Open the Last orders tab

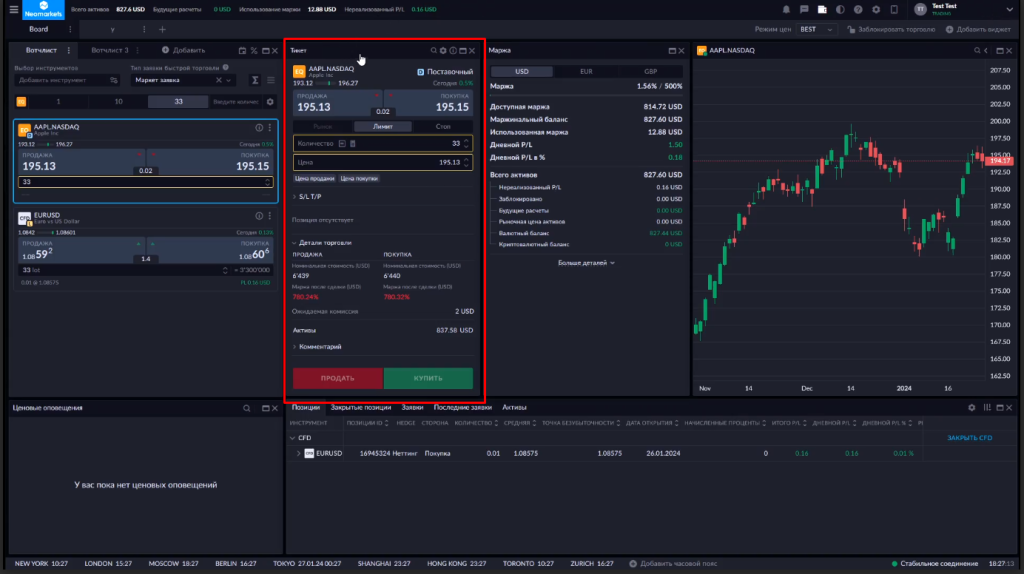click(x=462, y=407)
